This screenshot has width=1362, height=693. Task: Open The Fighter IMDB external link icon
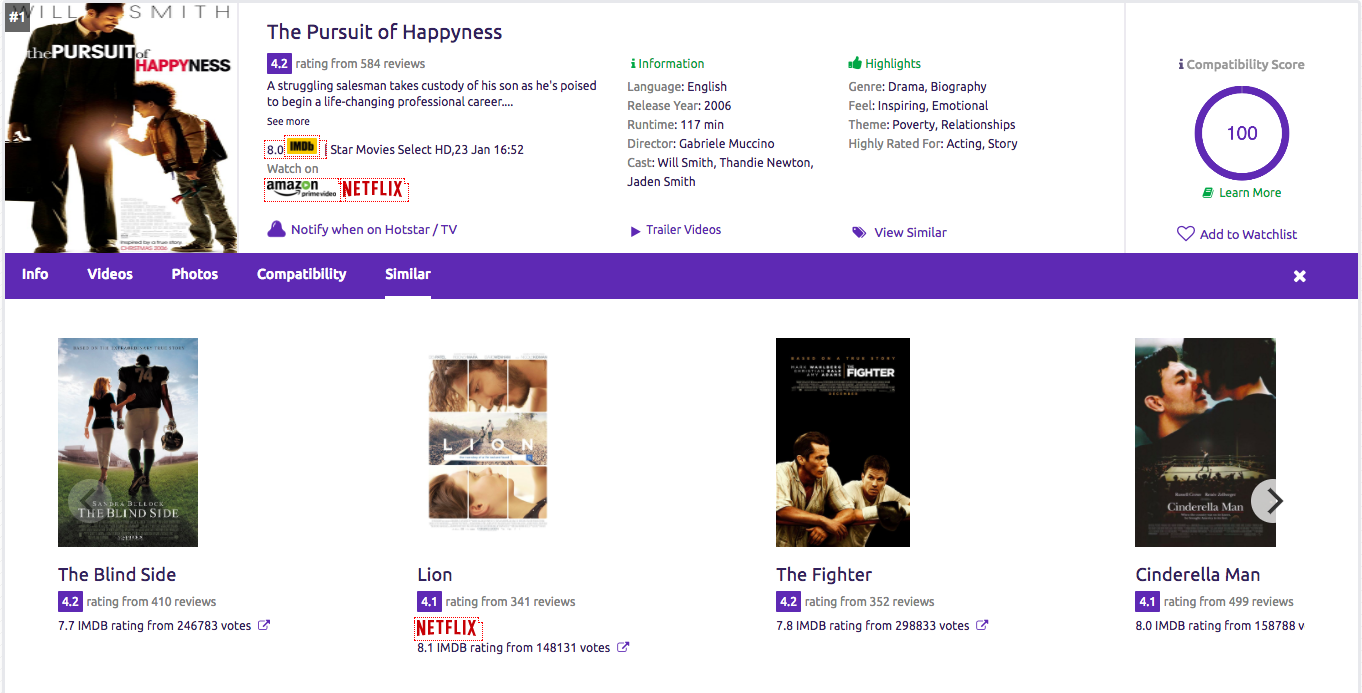point(982,625)
